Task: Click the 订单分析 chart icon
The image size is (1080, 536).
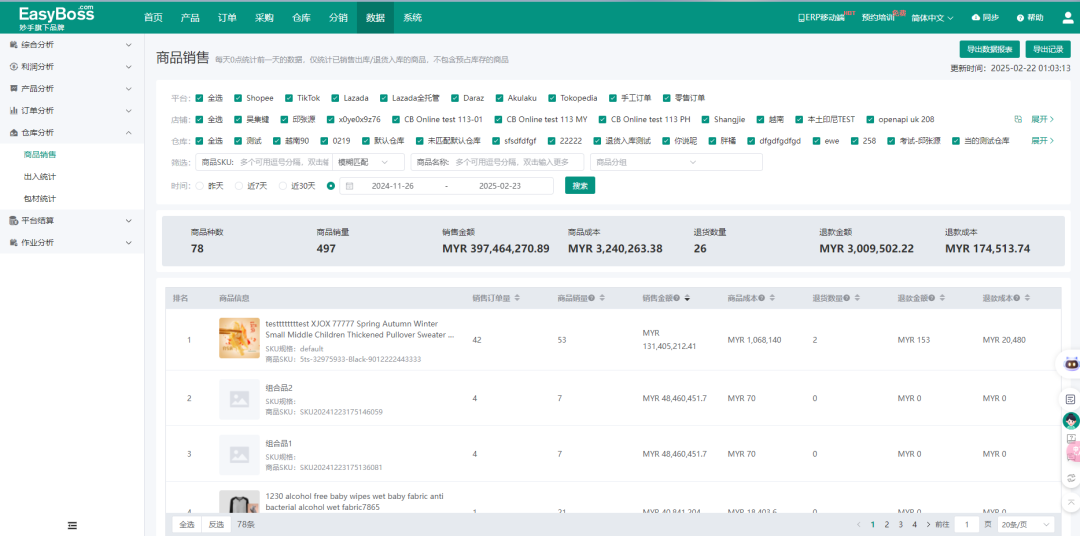Action: [14, 111]
